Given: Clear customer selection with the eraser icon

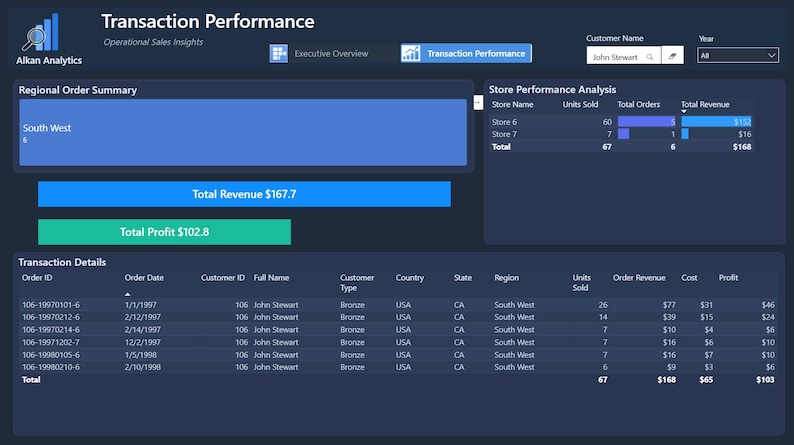Looking at the screenshot, I should (672, 56).
